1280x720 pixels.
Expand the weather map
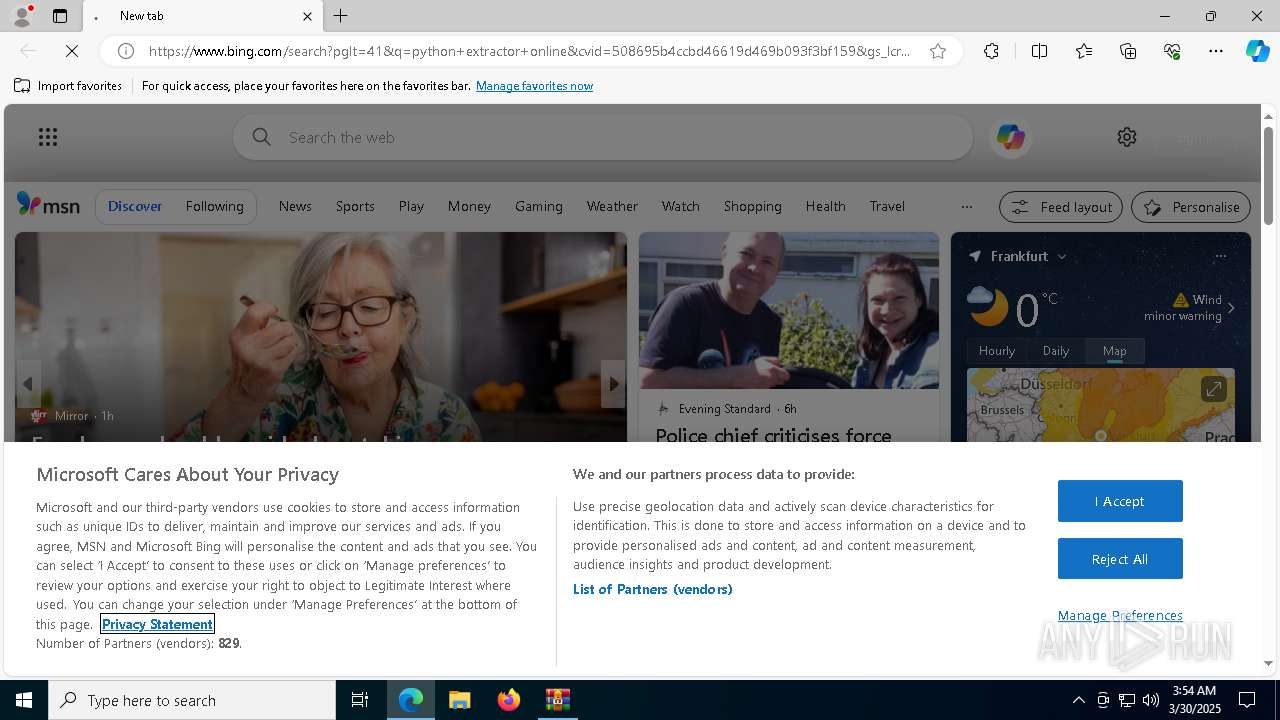[x=1213, y=389]
